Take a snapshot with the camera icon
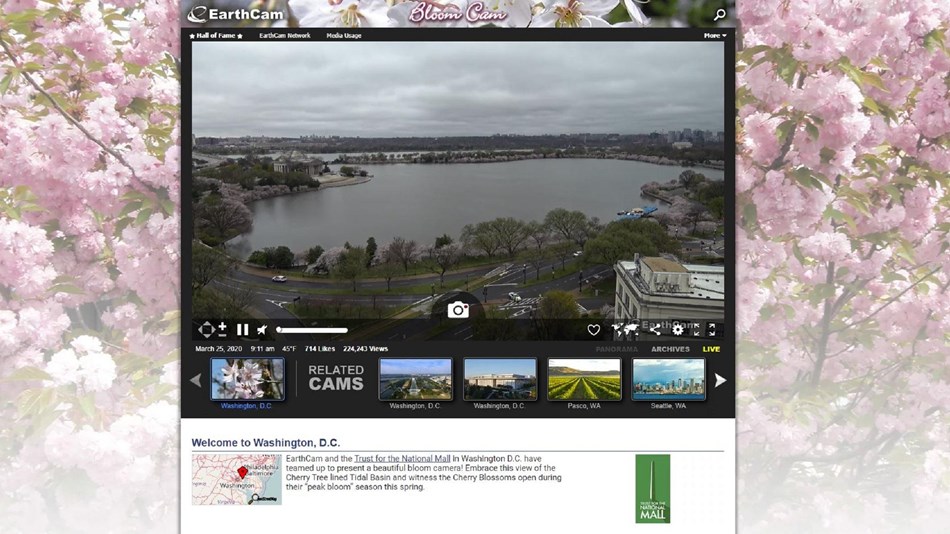 (458, 310)
